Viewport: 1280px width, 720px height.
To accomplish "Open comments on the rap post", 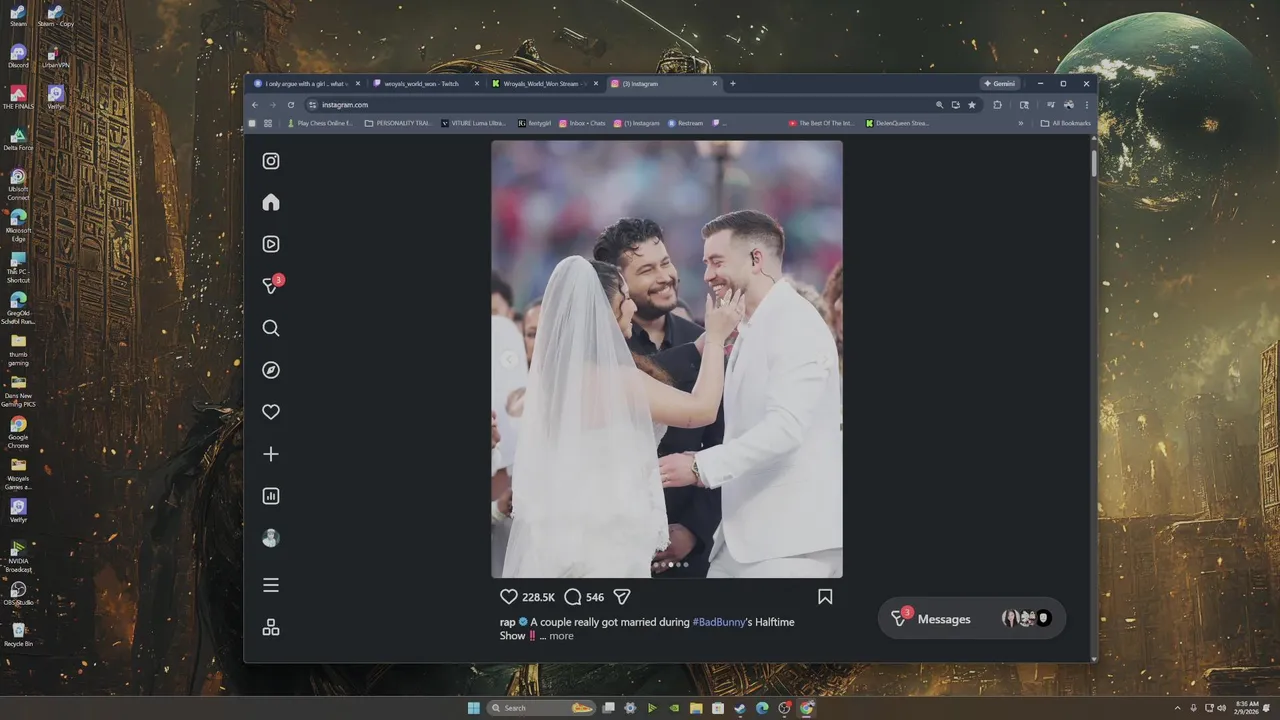I will pos(573,597).
